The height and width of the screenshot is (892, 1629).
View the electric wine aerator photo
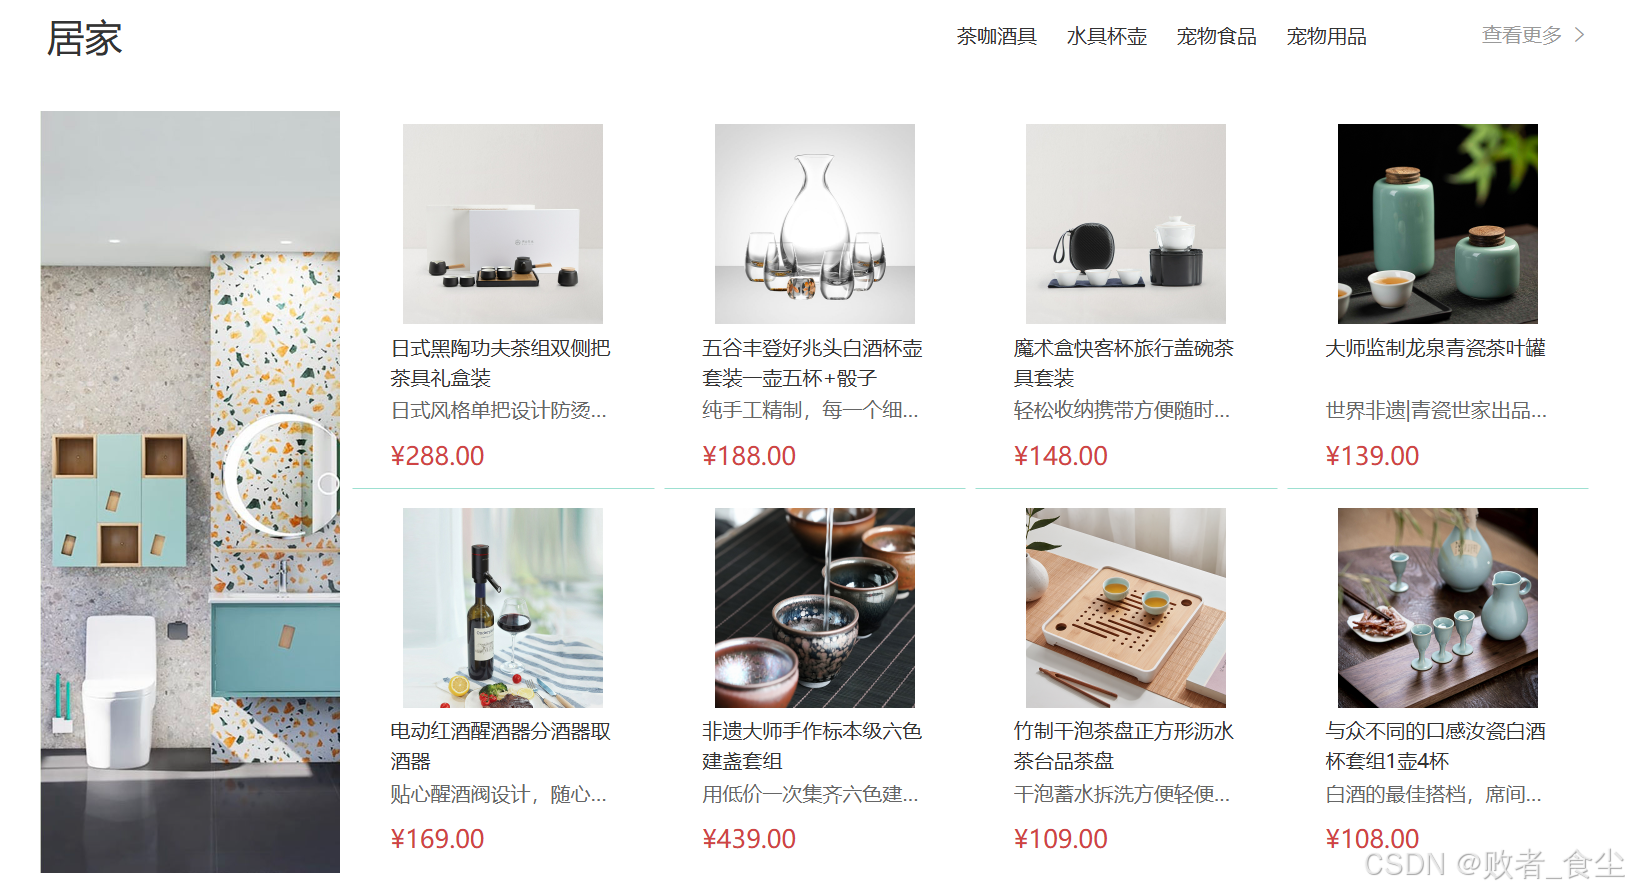click(503, 608)
